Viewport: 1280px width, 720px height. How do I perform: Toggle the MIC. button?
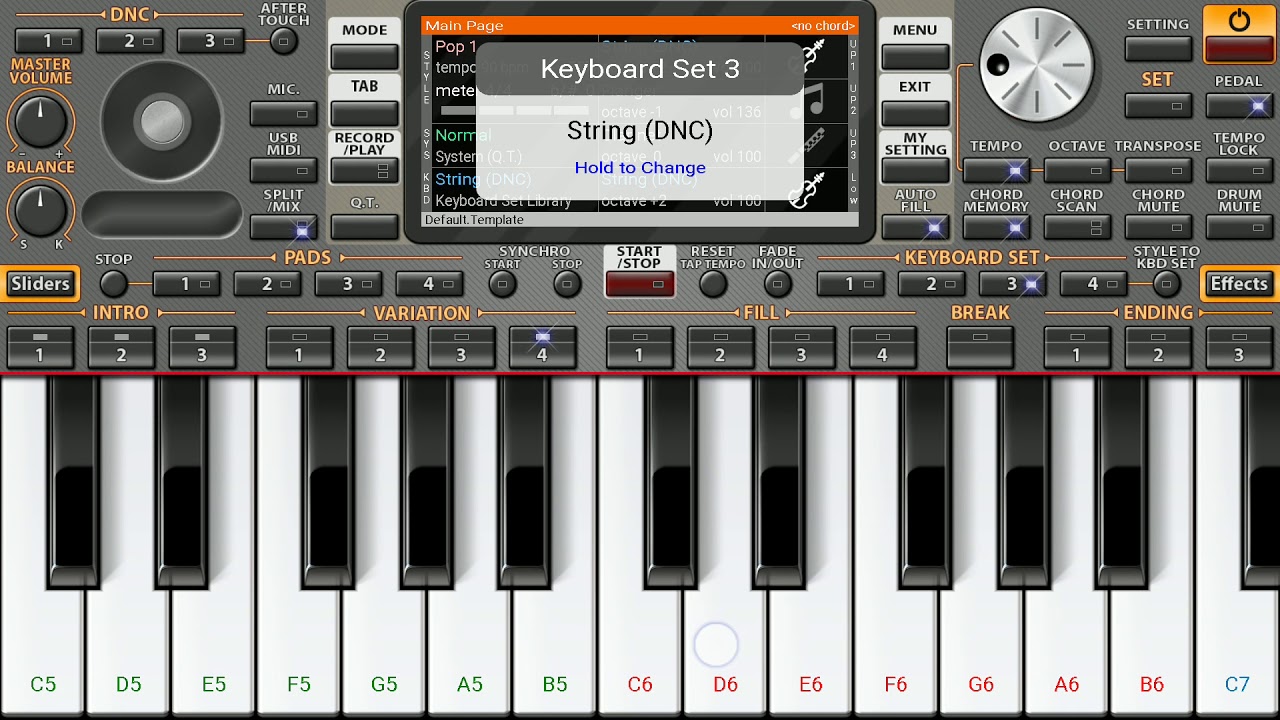(x=283, y=113)
